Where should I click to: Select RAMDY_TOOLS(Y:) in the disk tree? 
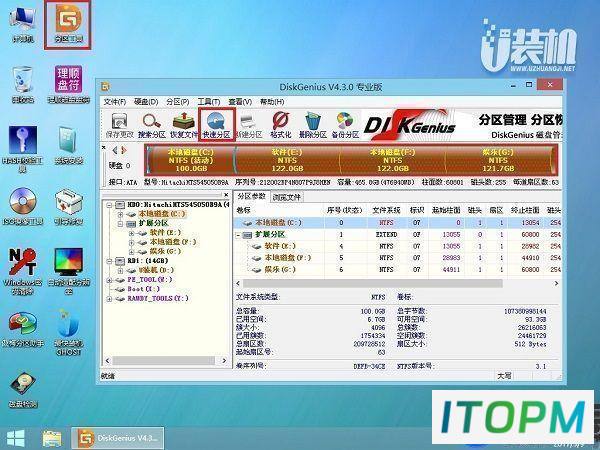pyautogui.click(x=158, y=298)
